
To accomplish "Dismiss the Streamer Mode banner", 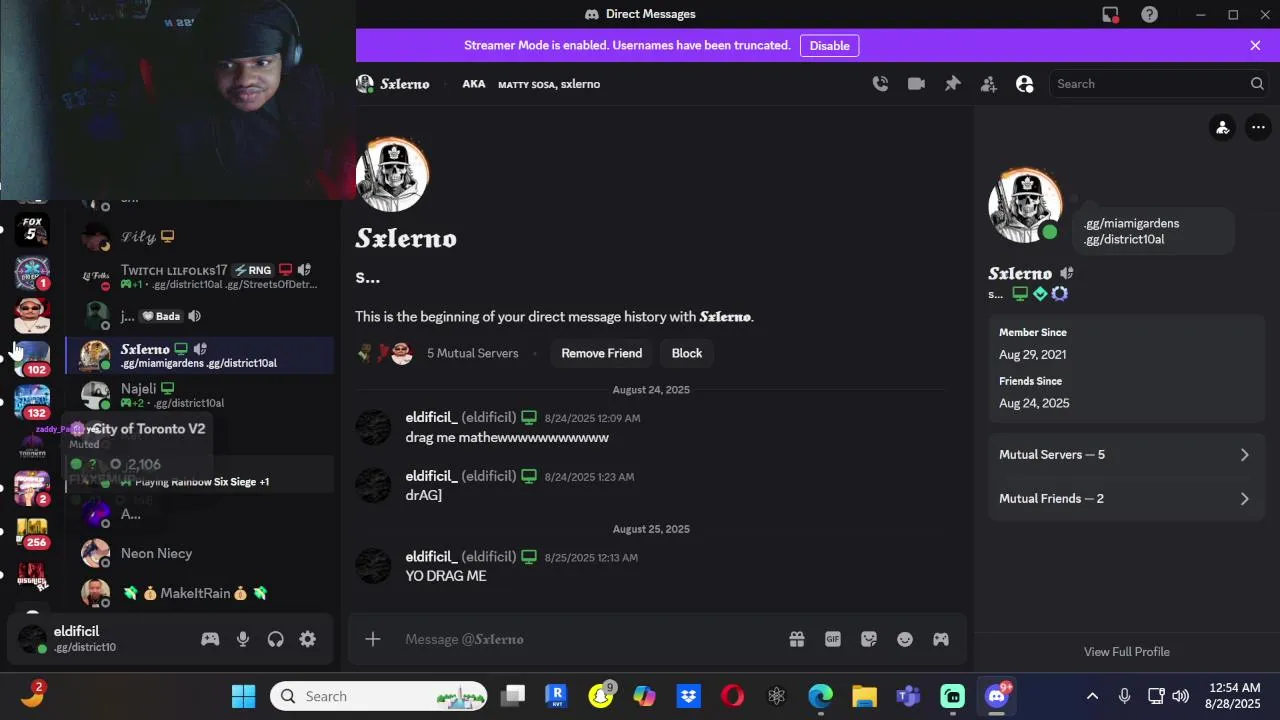I will (x=1255, y=46).
